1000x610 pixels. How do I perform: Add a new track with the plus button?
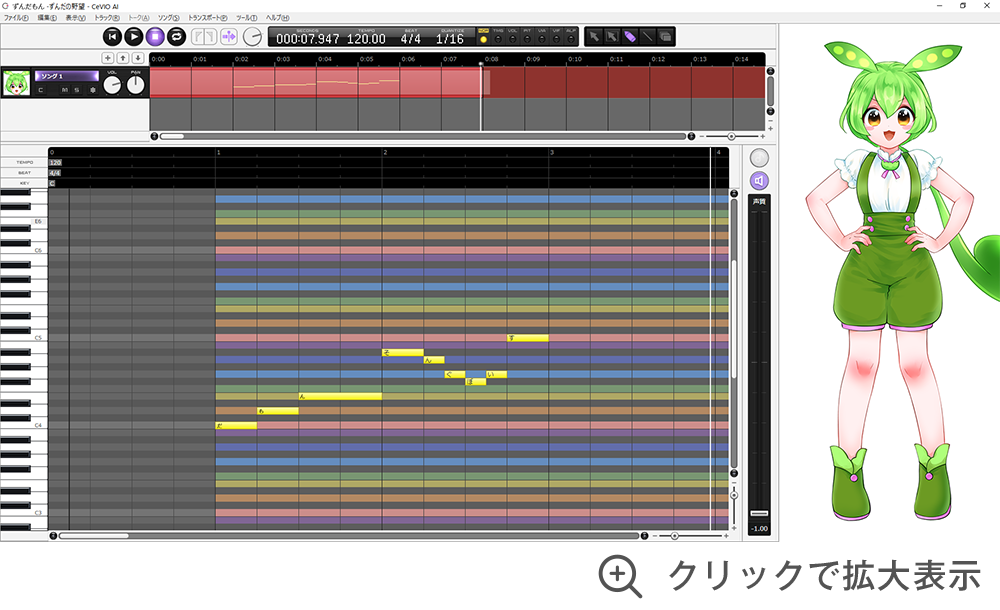pyautogui.click(x=108, y=58)
